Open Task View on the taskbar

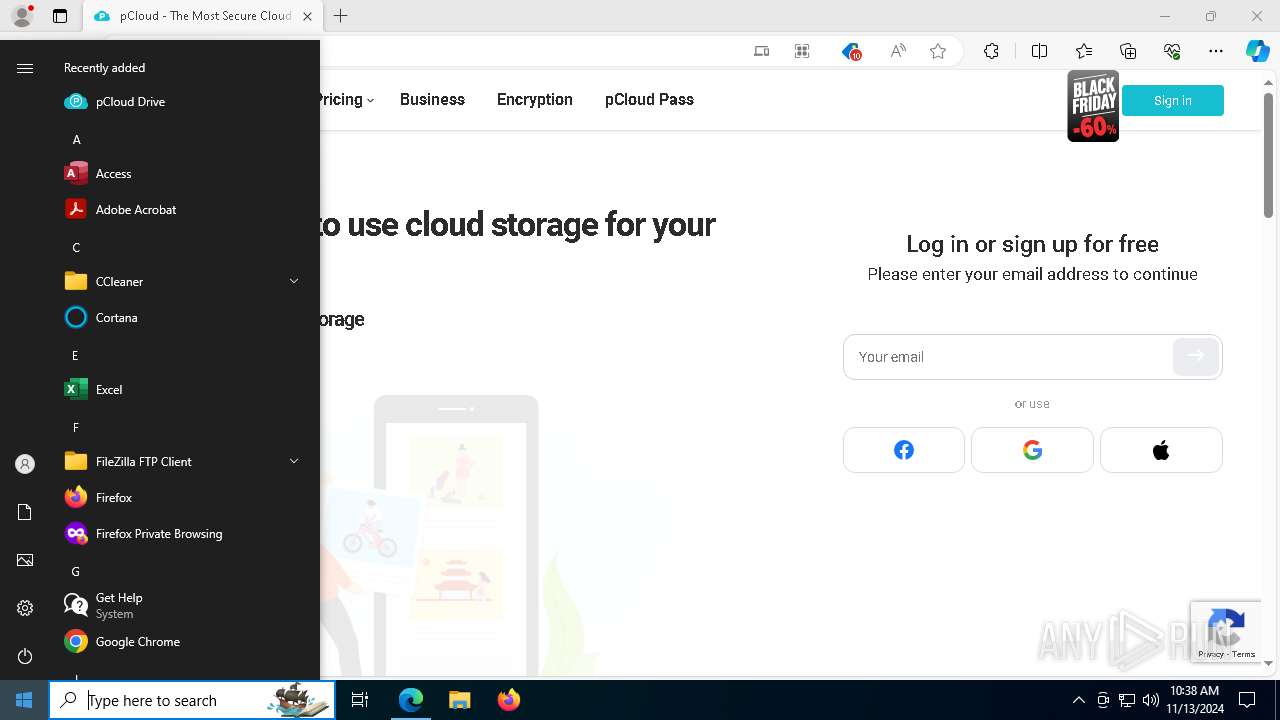[360, 700]
